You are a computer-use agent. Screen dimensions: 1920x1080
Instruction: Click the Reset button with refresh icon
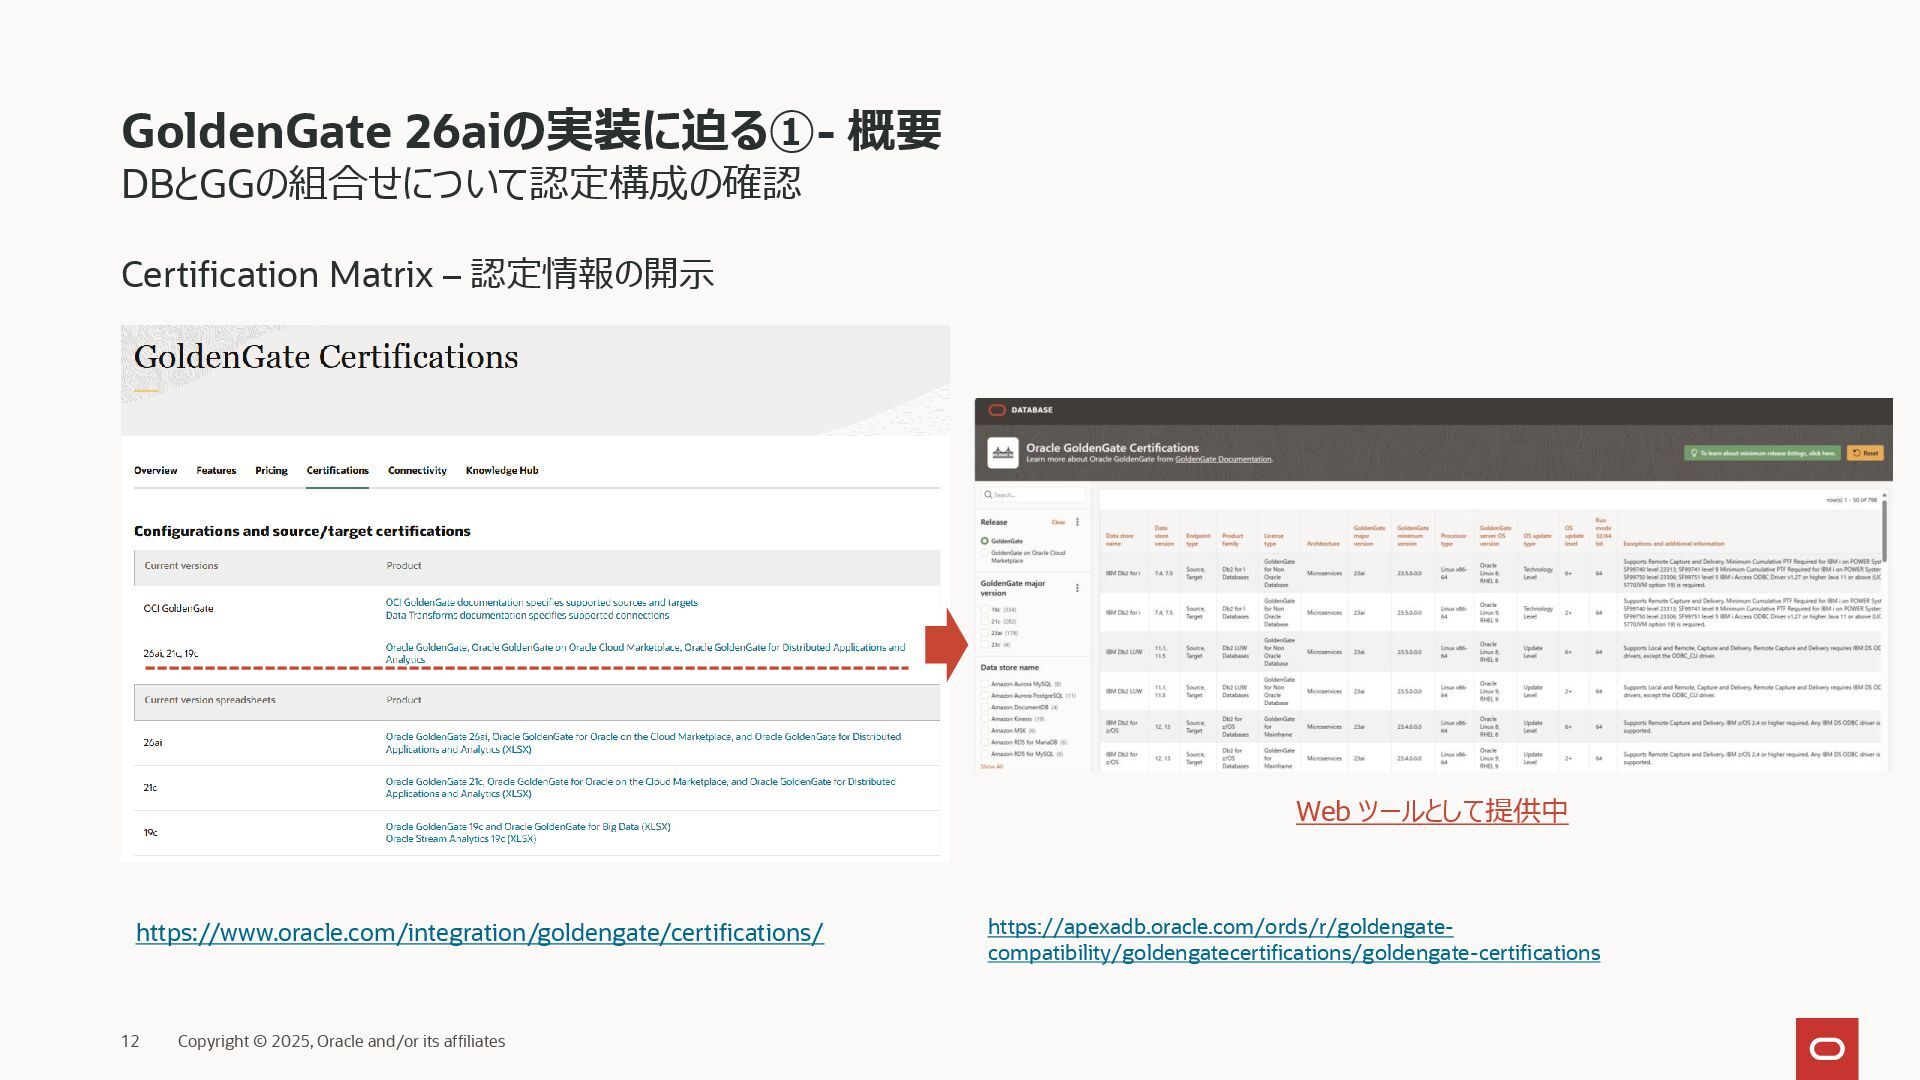tap(1865, 453)
